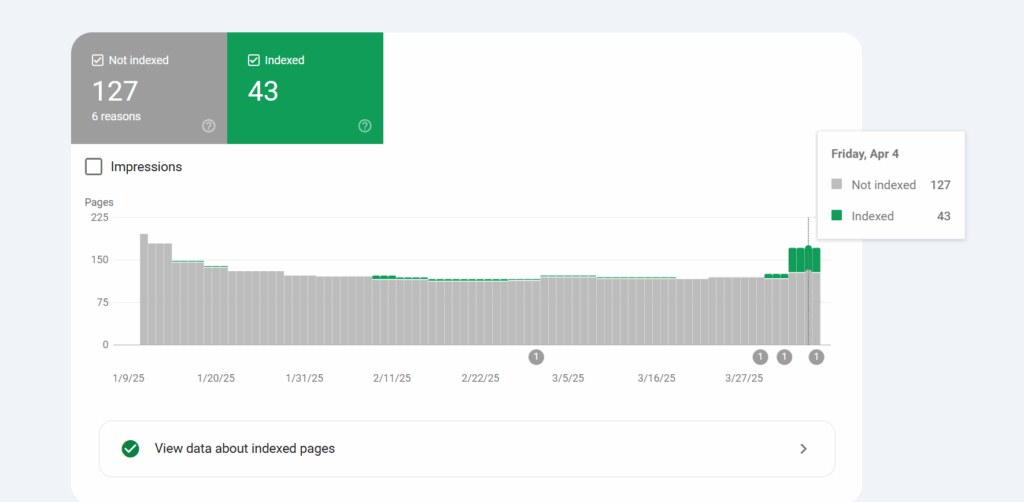This screenshot has height=502, width=1024.
Task: Uncheck the Not indexed checkbox
Action: [98, 61]
